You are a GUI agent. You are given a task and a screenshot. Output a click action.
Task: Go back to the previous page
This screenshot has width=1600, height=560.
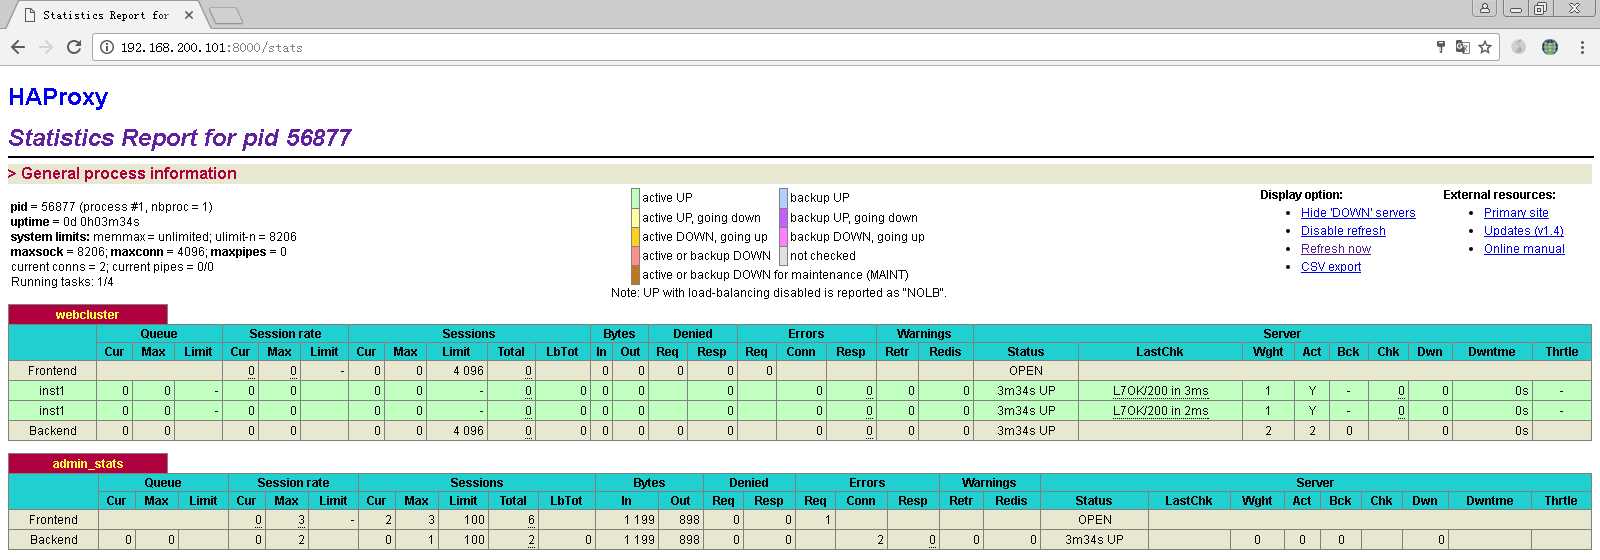pyautogui.click(x=18, y=47)
